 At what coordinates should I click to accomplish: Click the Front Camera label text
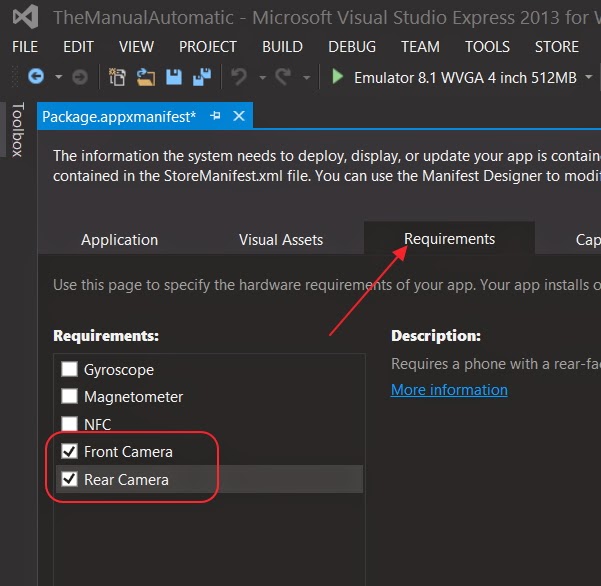pyautogui.click(x=128, y=451)
